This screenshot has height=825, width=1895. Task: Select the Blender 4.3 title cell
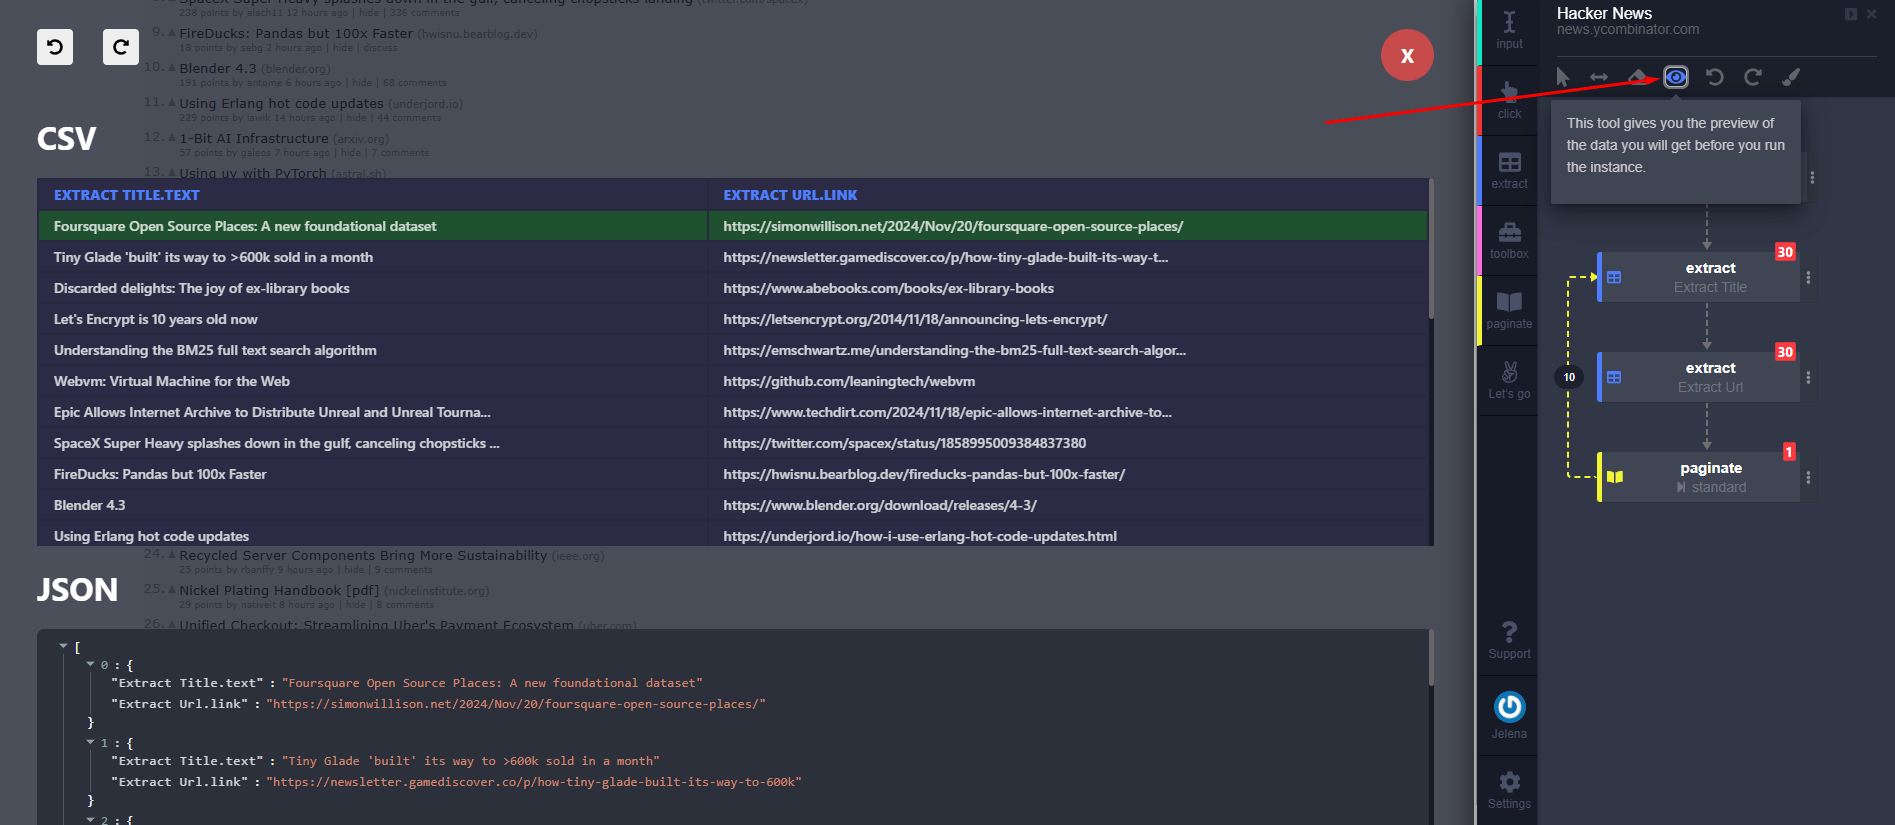tap(373, 505)
